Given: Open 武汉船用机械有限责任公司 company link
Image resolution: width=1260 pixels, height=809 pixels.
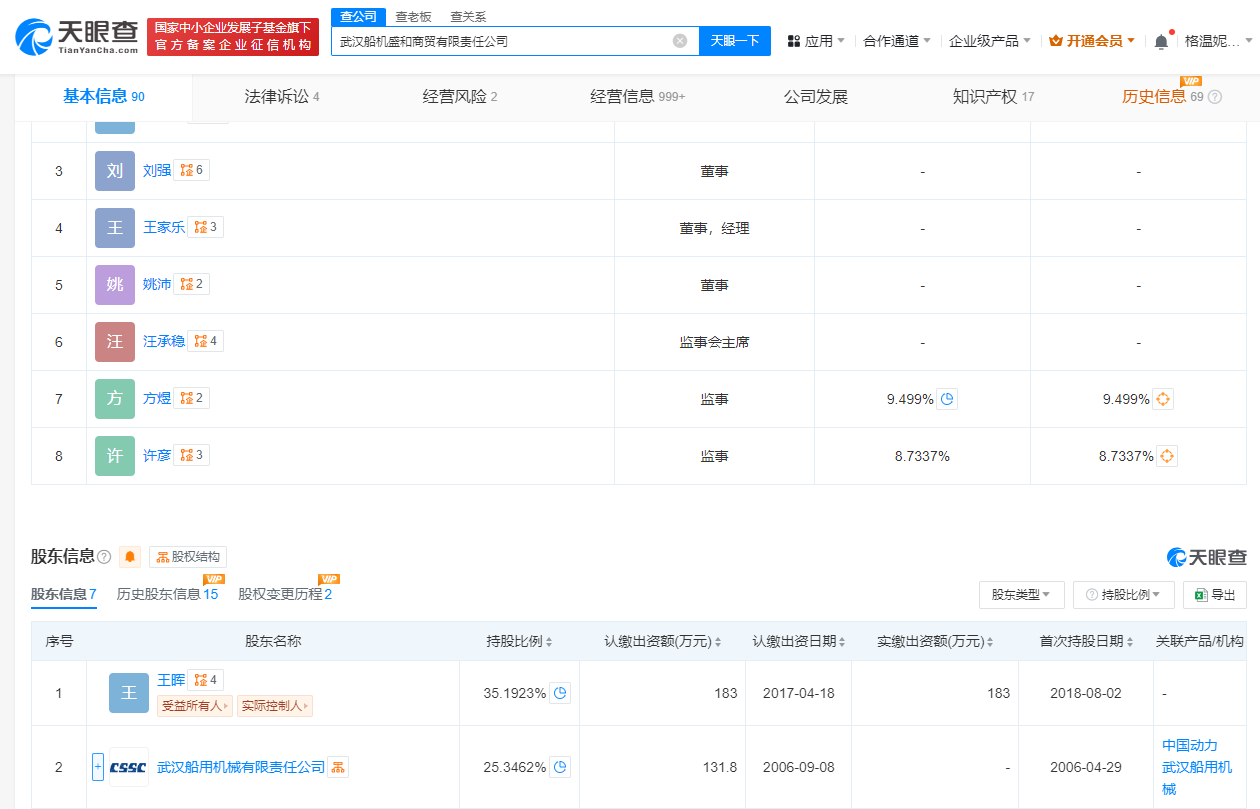Looking at the screenshot, I should pyautogui.click(x=241, y=767).
